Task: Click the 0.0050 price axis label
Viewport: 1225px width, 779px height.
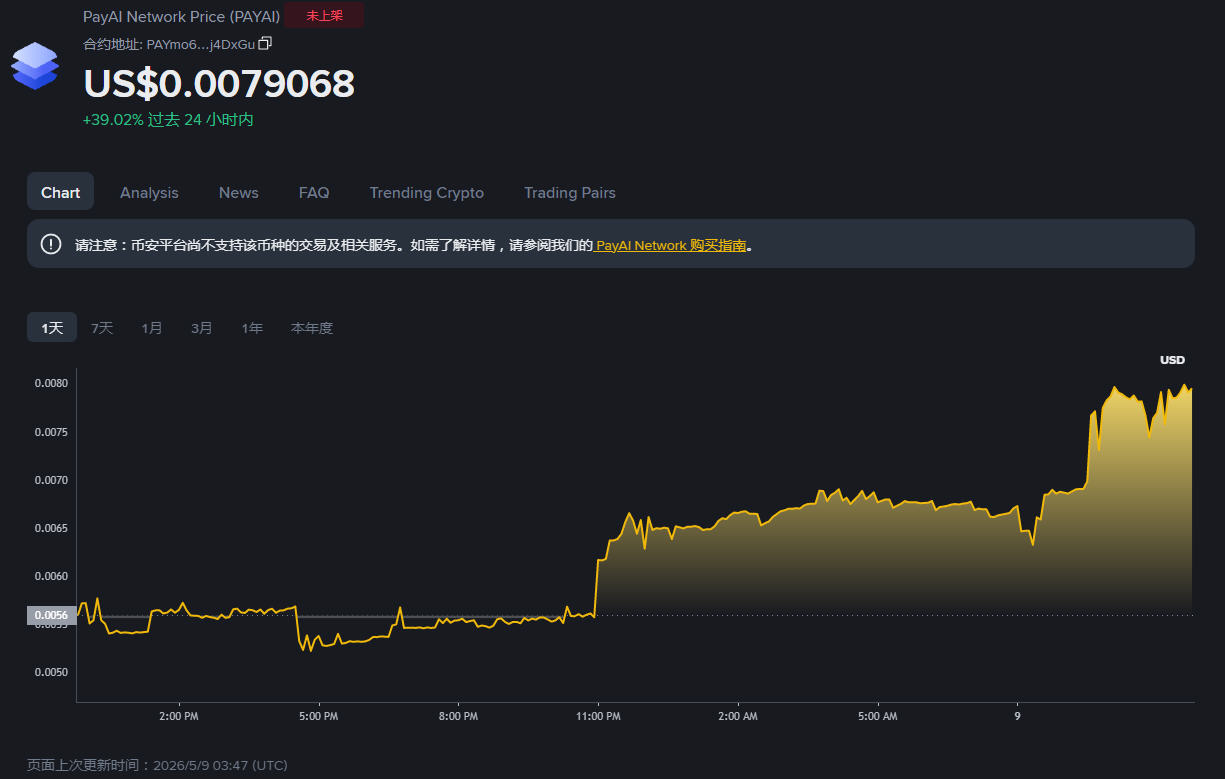Action: (x=51, y=672)
